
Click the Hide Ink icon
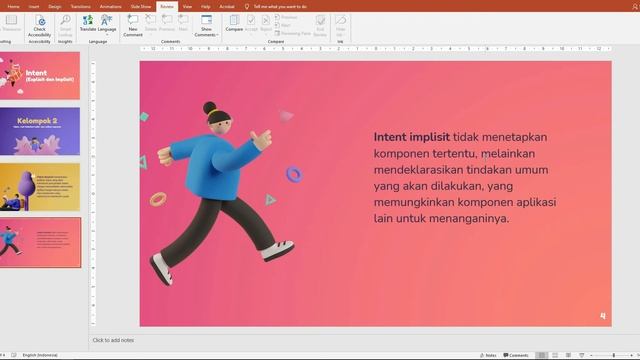coord(340,20)
